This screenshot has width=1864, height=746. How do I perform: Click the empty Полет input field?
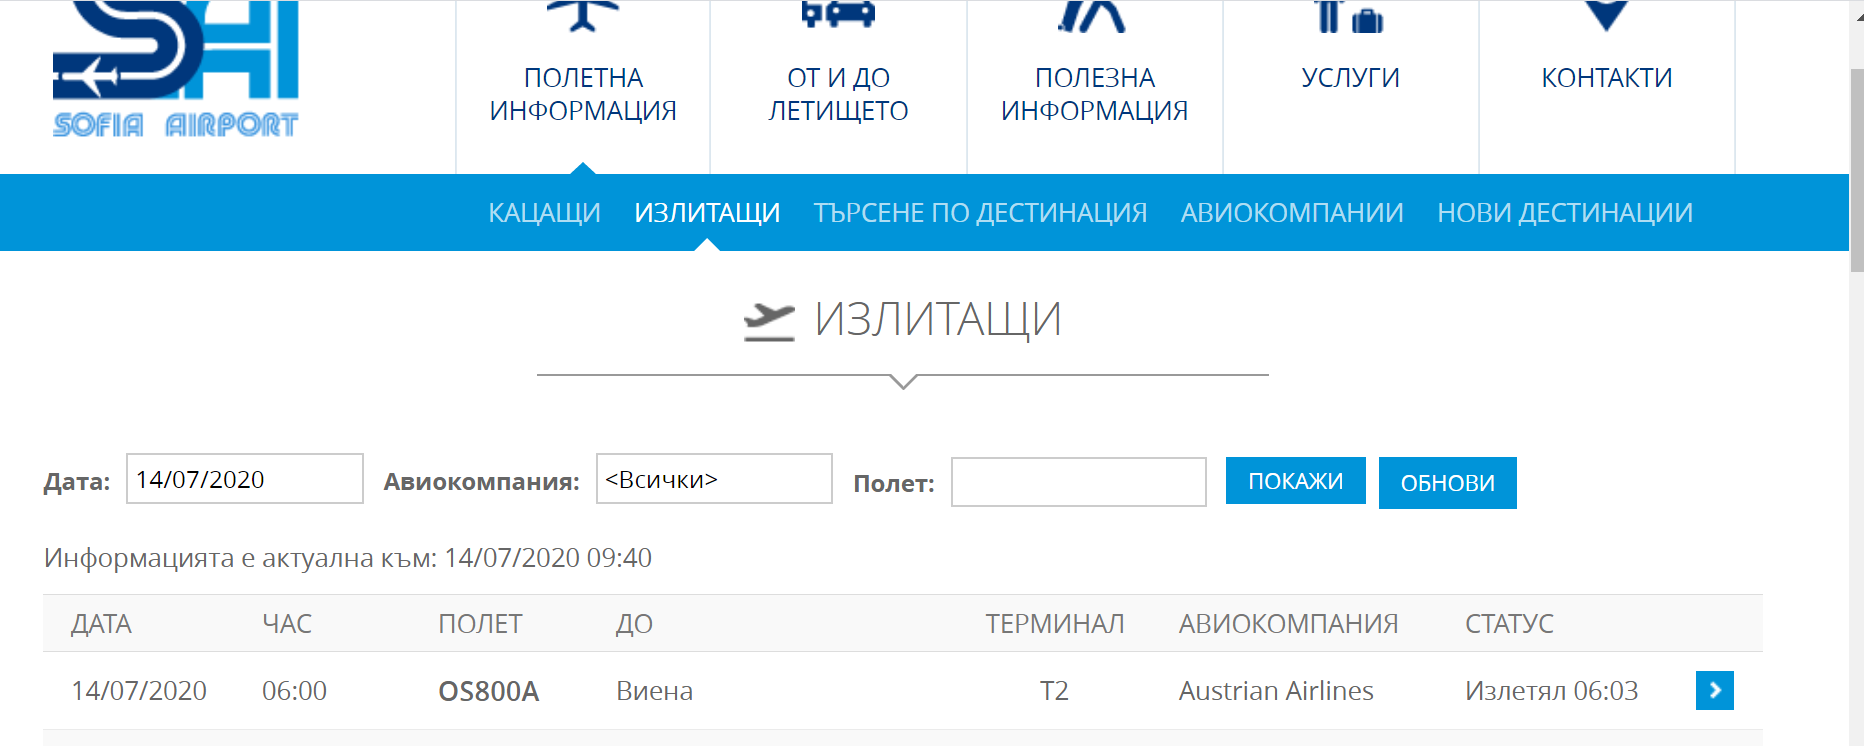[1078, 482]
